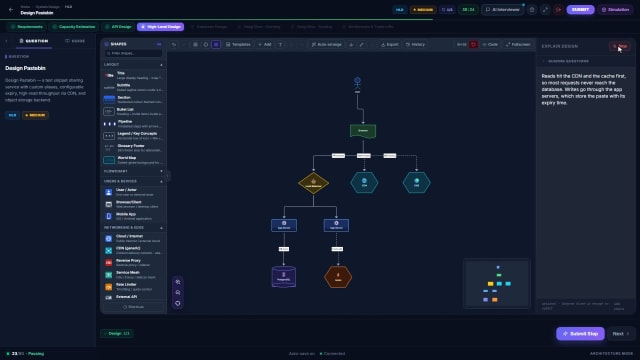Click the zoom-in icon on canvas controls
The image size is (640, 360).
pos(178,282)
